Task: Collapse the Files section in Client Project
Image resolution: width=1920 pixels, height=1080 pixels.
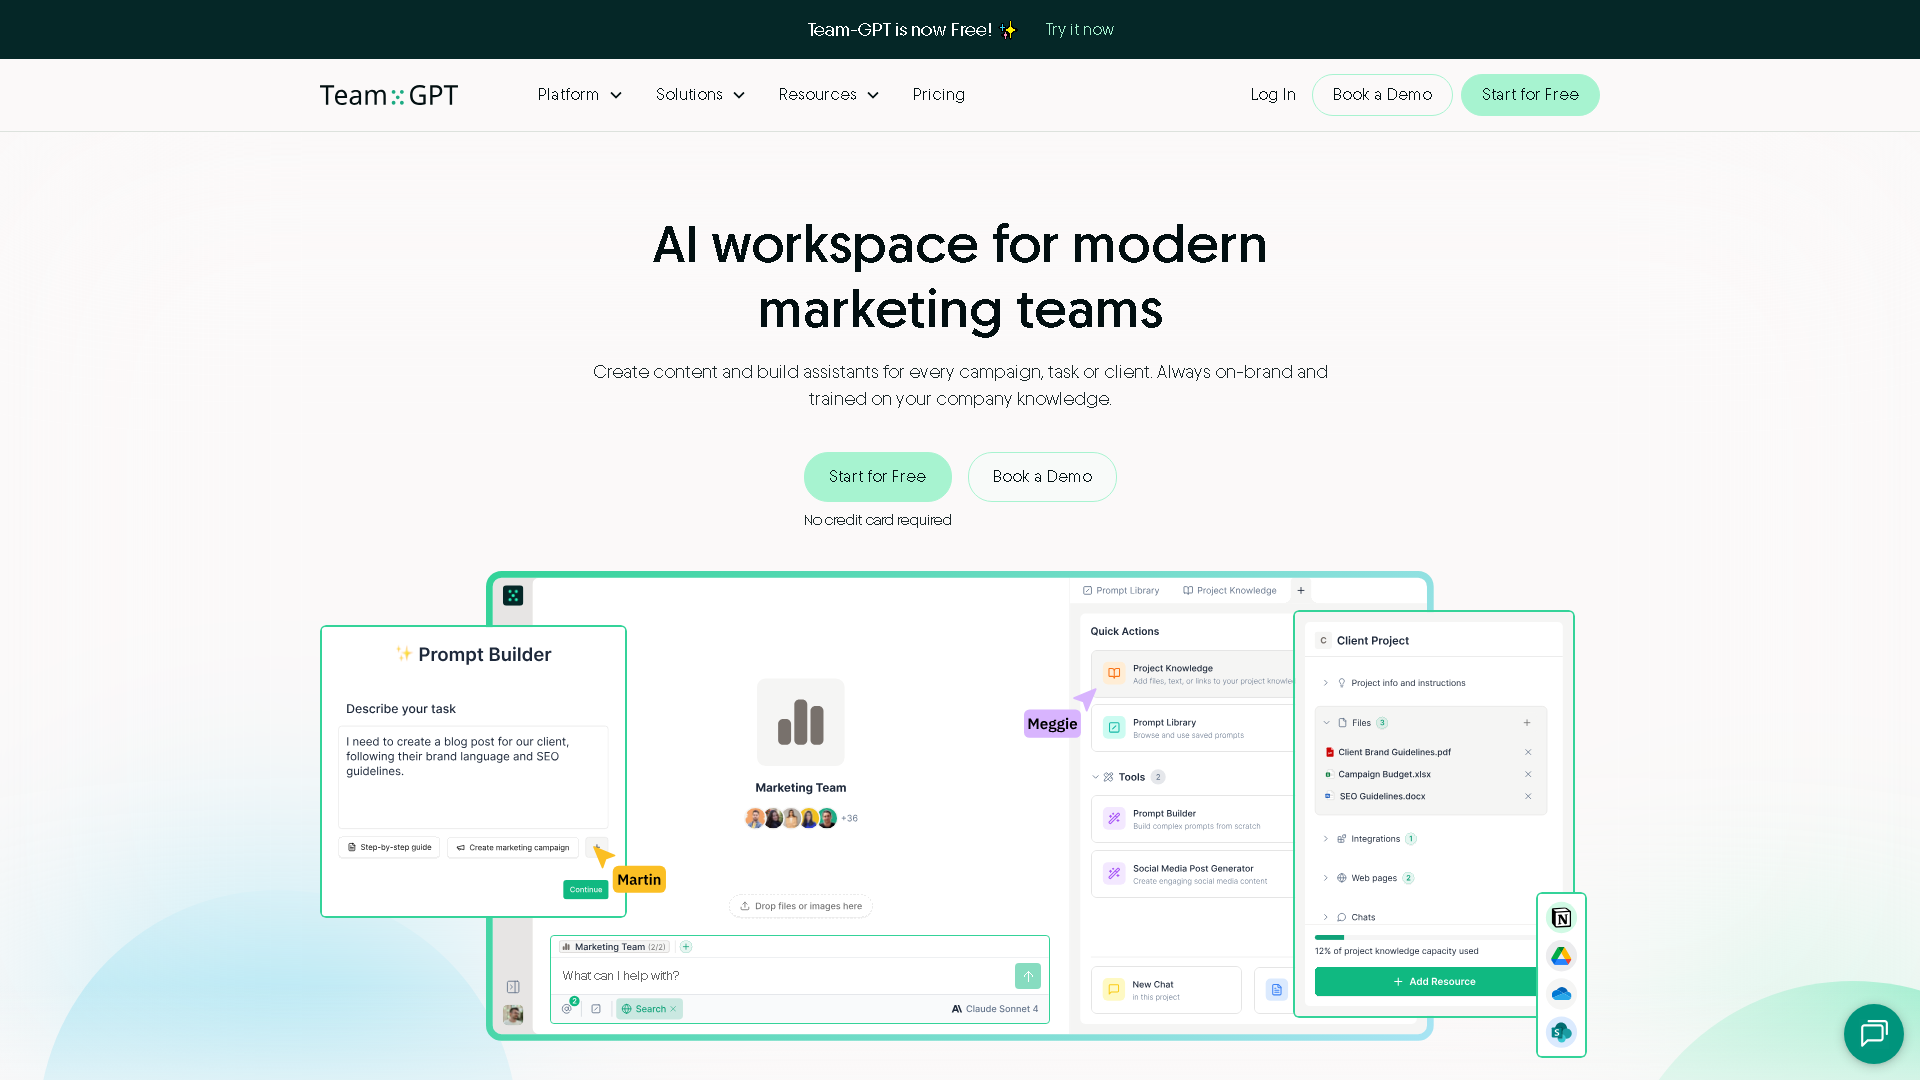Action: point(1326,722)
